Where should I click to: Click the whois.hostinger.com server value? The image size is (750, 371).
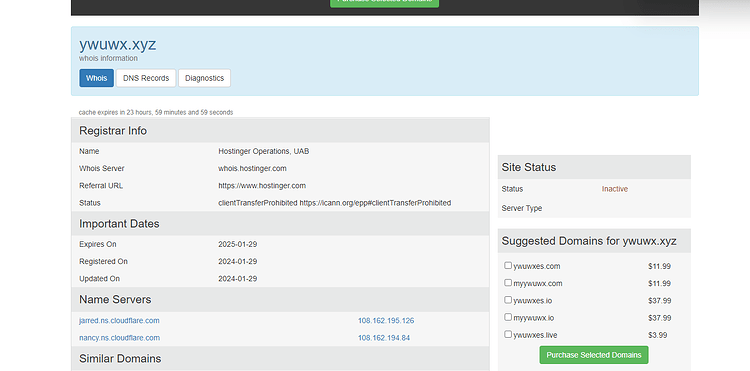(x=253, y=168)
